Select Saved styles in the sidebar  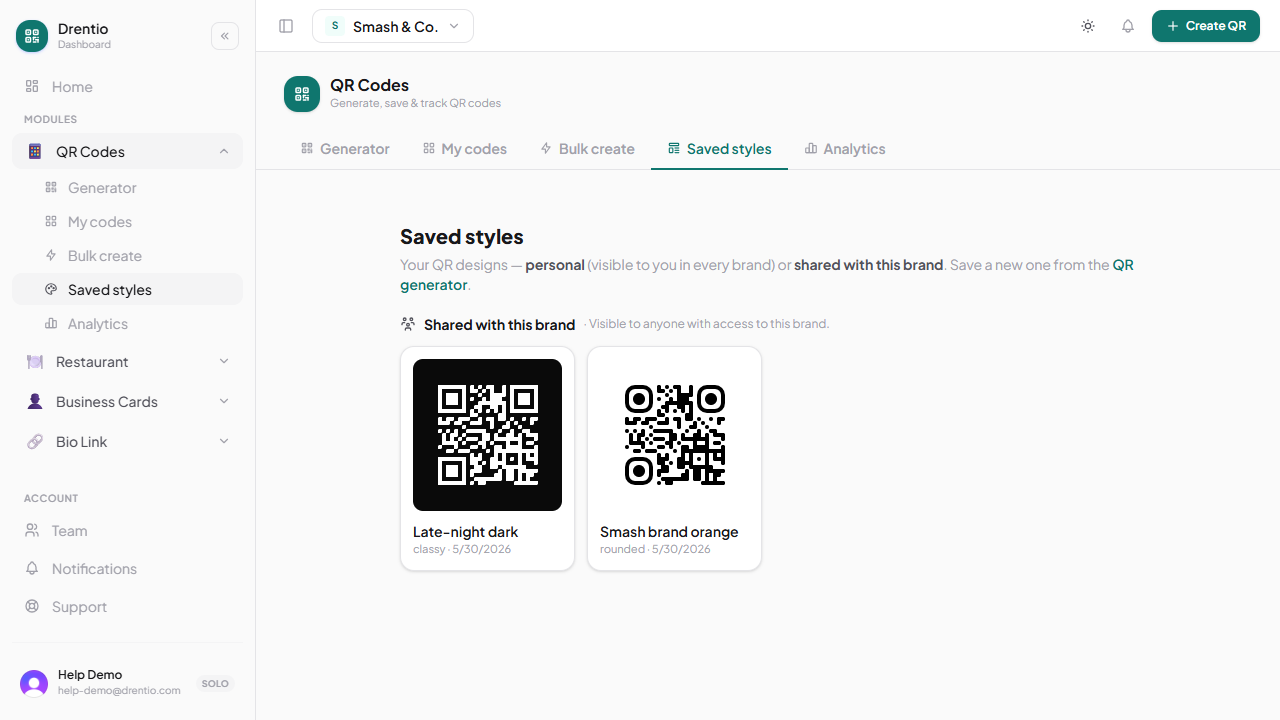(x=128, y=290)
